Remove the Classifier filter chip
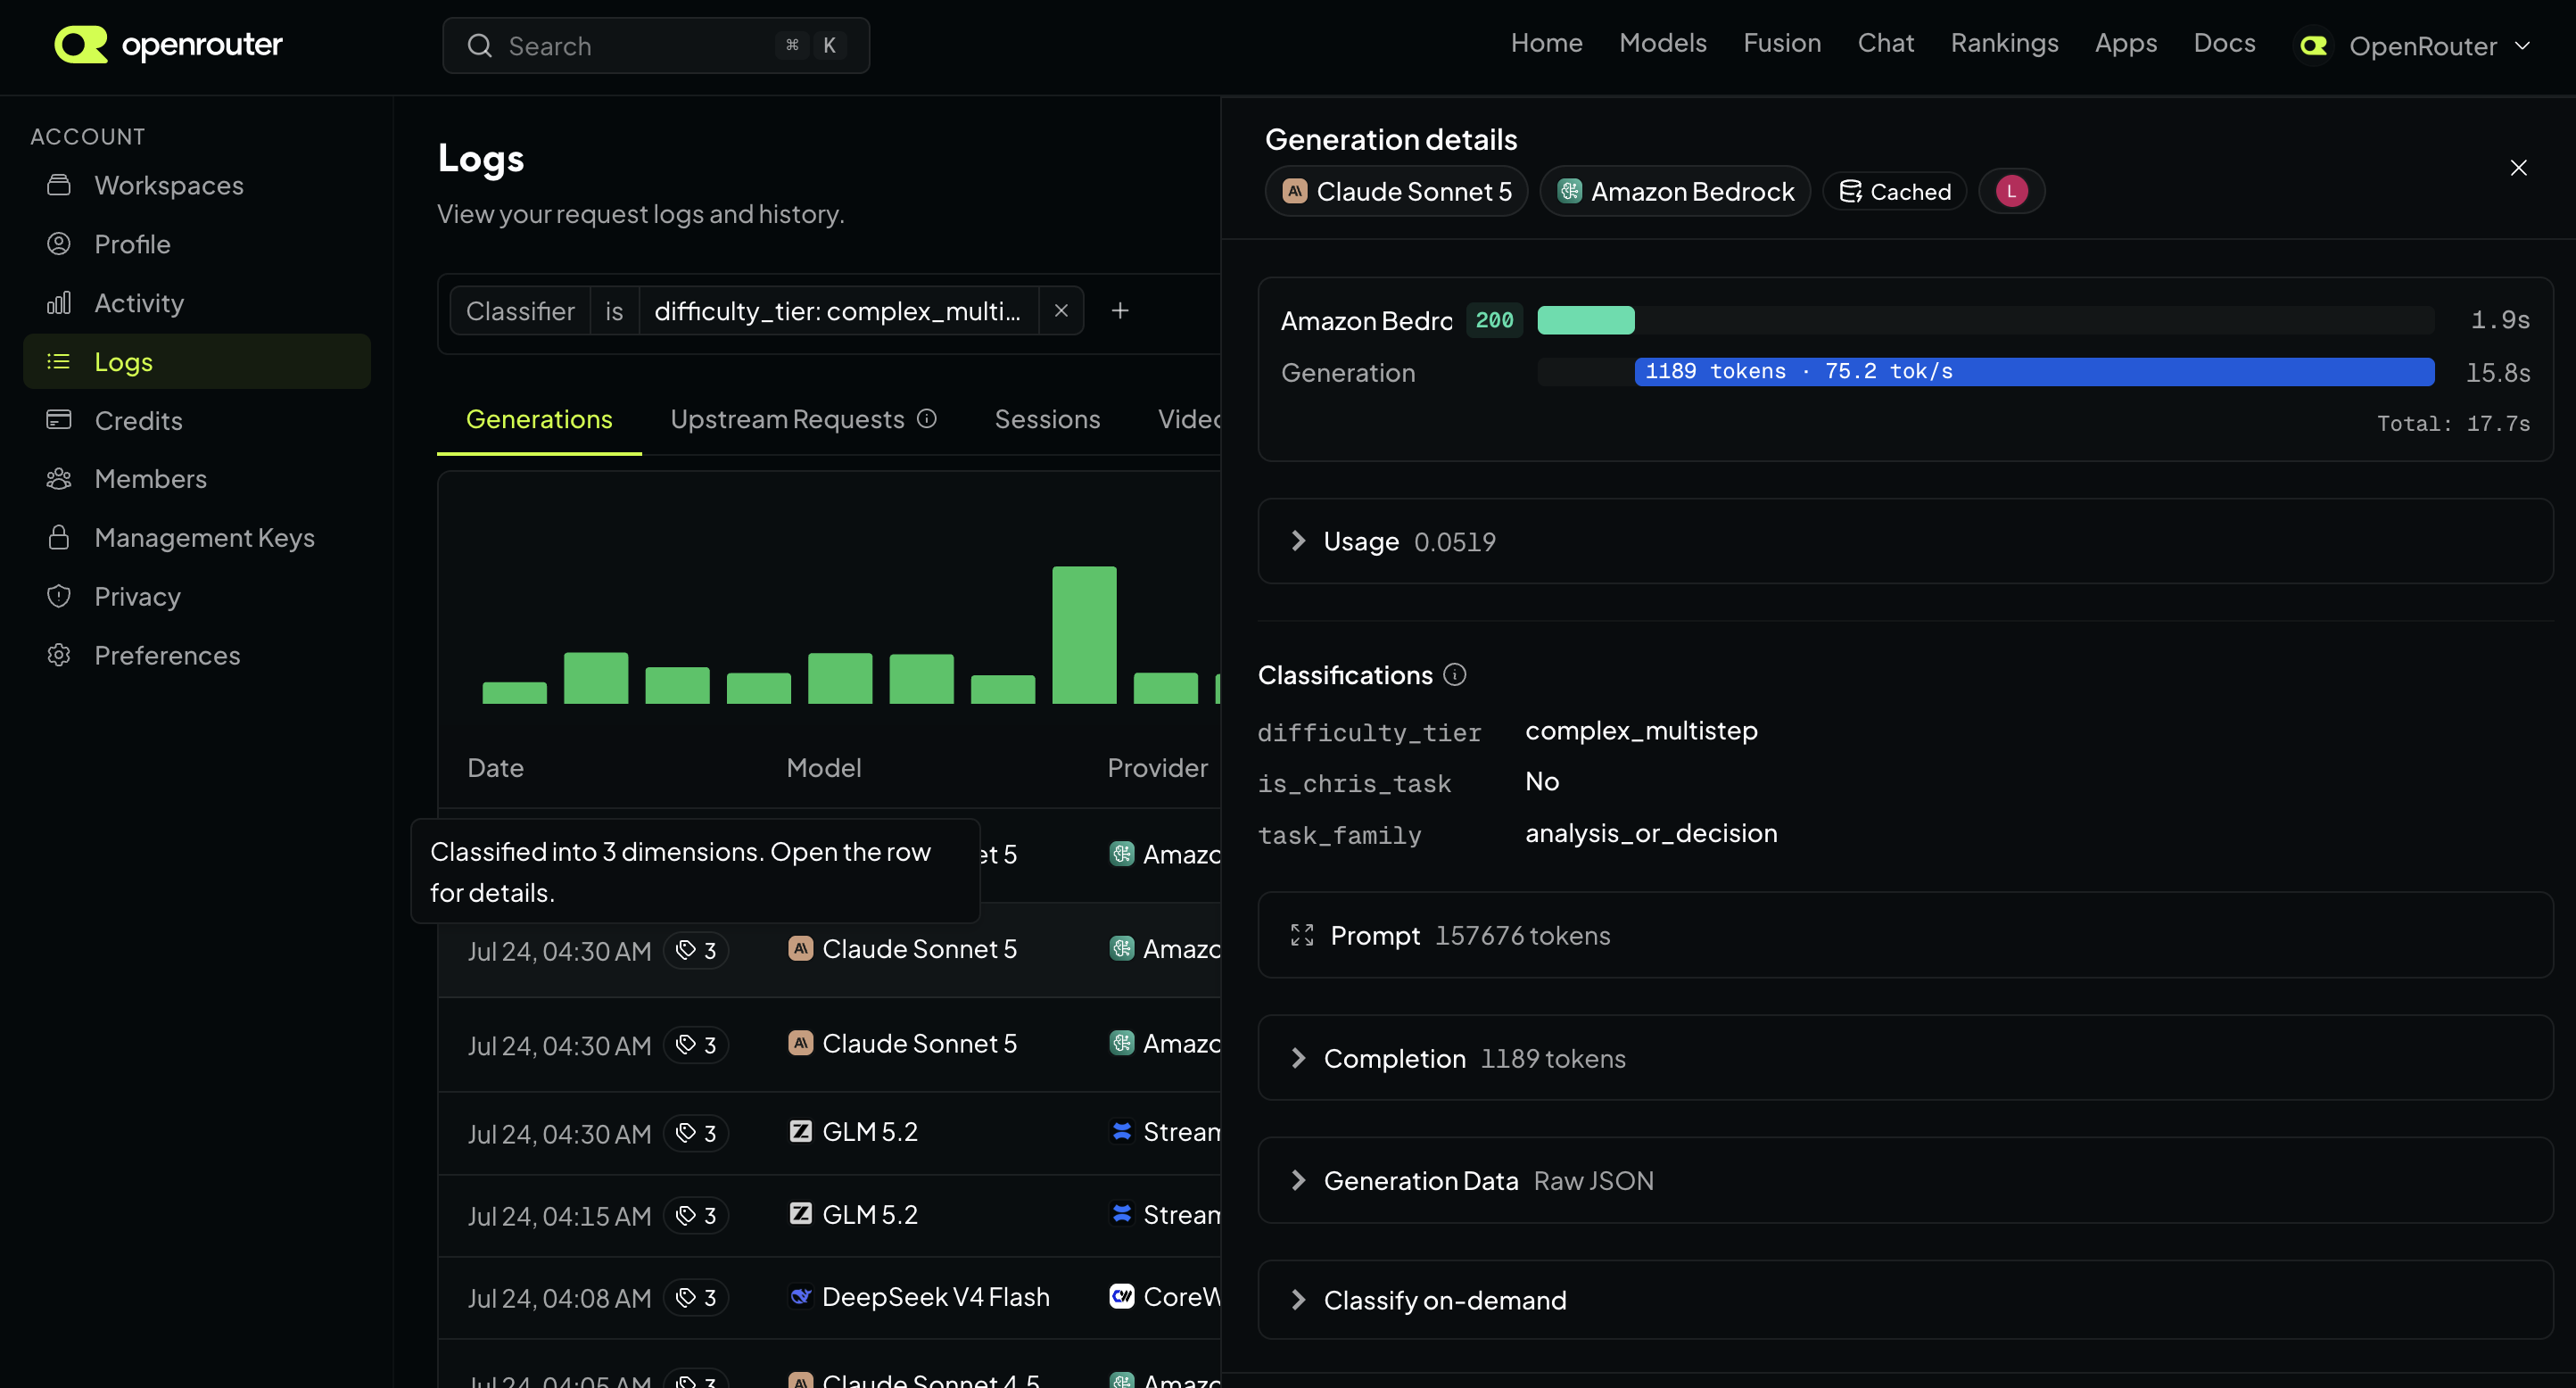The image size is (2576, 1388). pos(1061,311)
